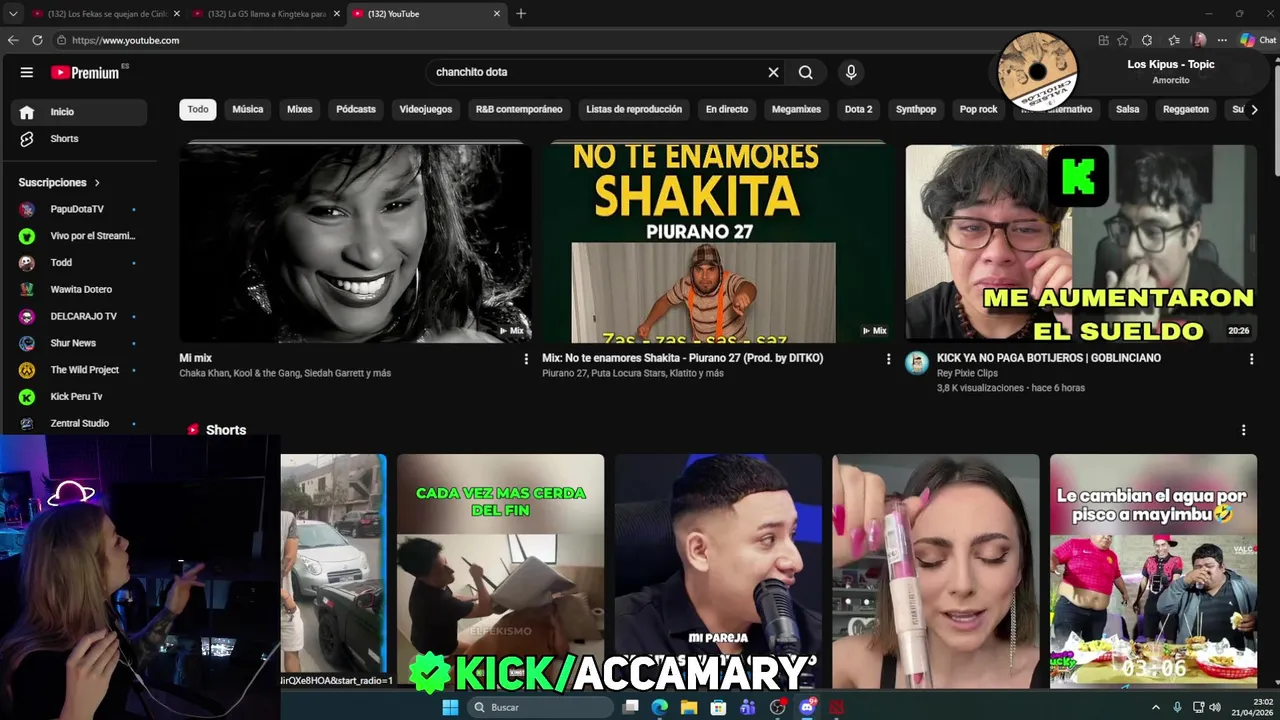
Task: Filter feed by Megamixes chip
Action: 797,109
